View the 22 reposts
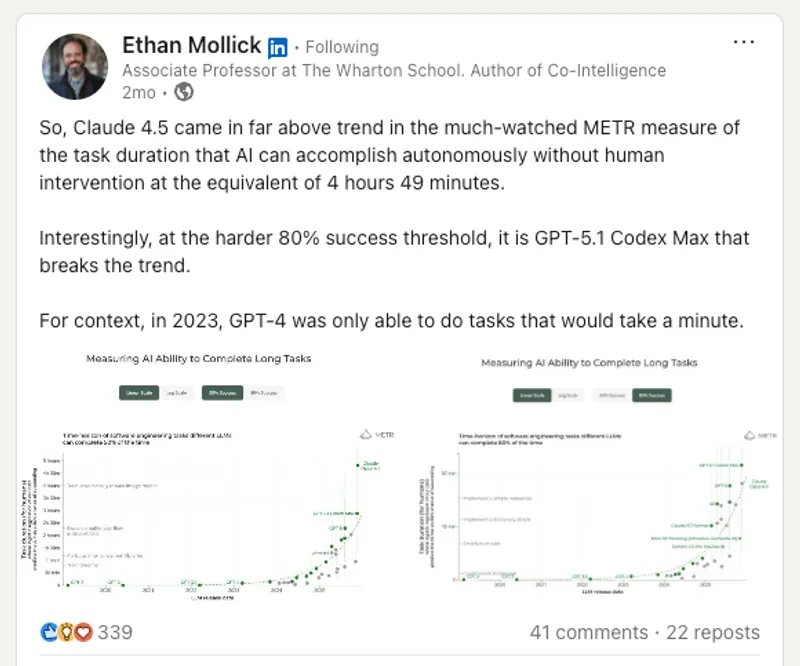800x666 pixels. (712, 632)
